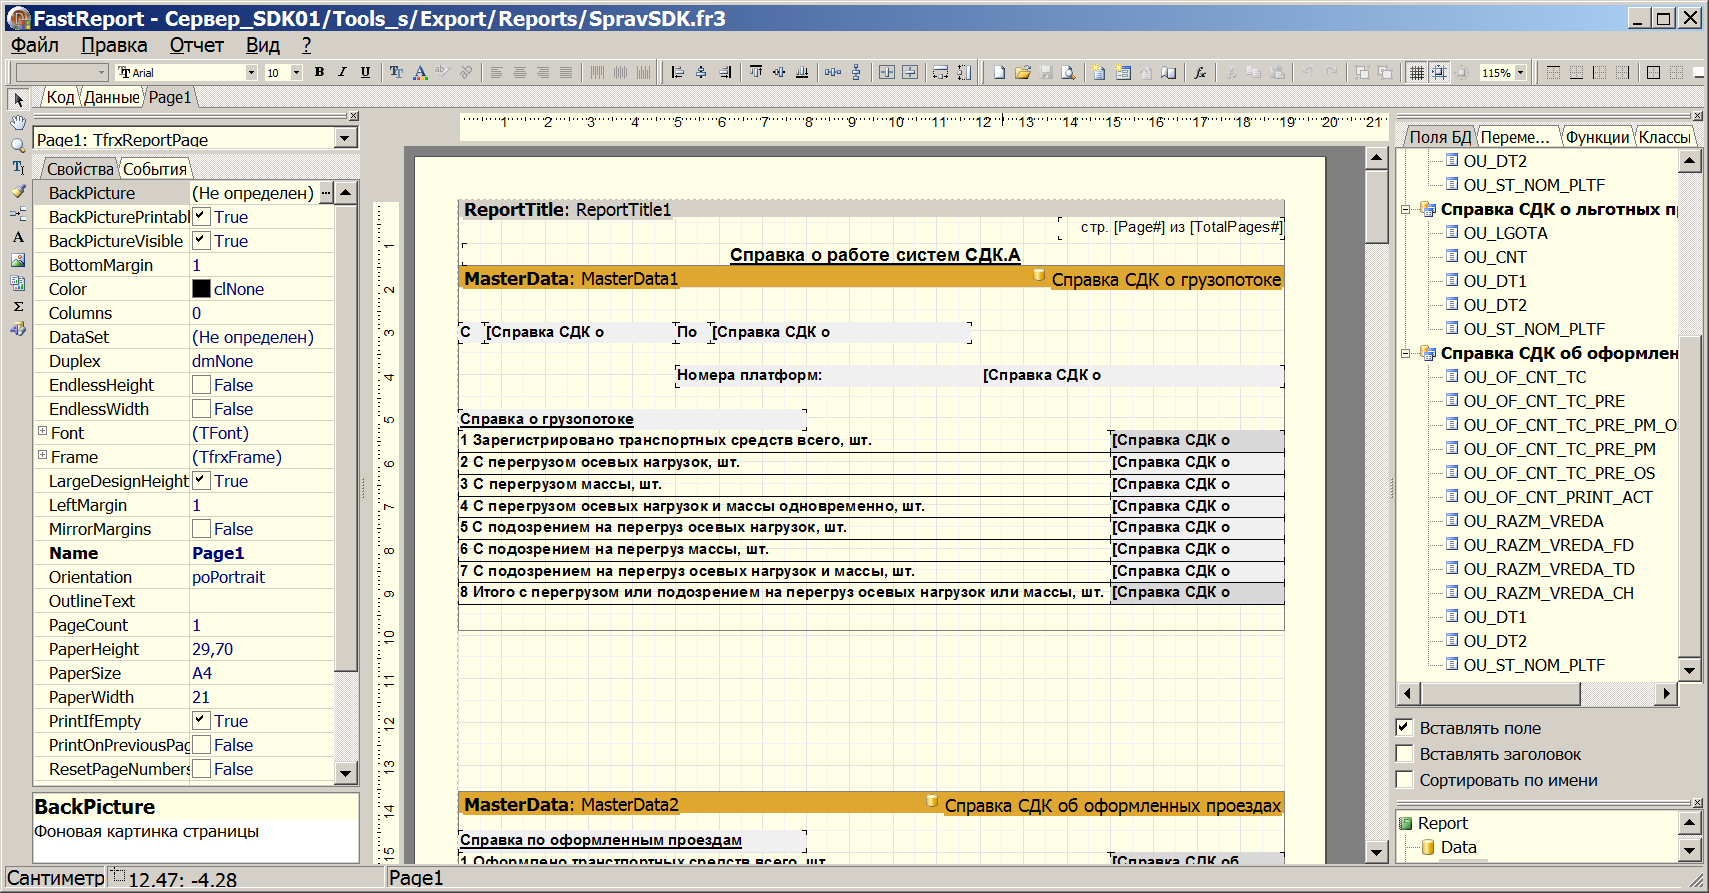The image size is (1709, 893).
Task: Insert a System text sigma object
Action: pos(18,306)
